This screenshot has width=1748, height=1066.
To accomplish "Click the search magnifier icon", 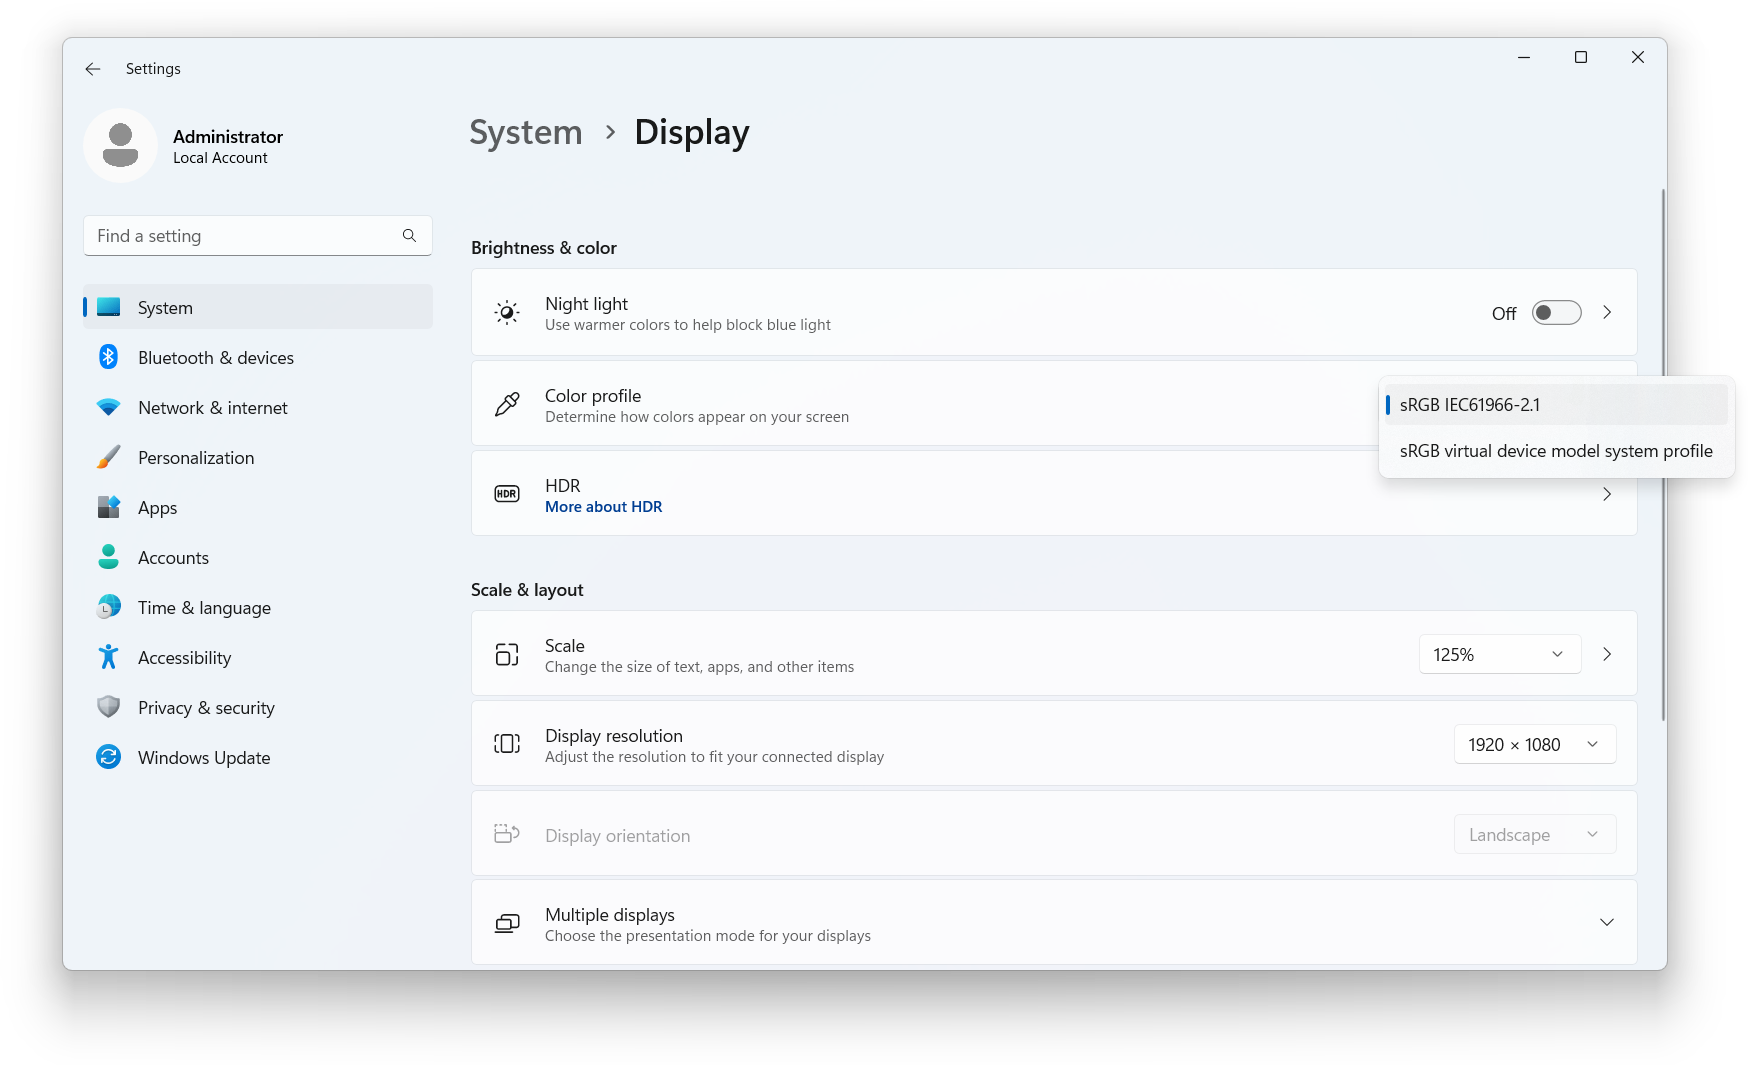I will [x=409, y=236].
